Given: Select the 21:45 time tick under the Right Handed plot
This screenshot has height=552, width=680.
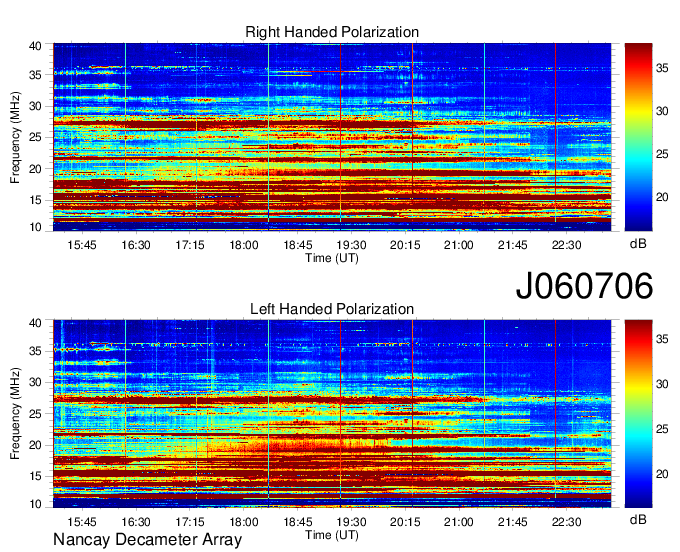Looking at the screenshot, I should click(512, 245).
